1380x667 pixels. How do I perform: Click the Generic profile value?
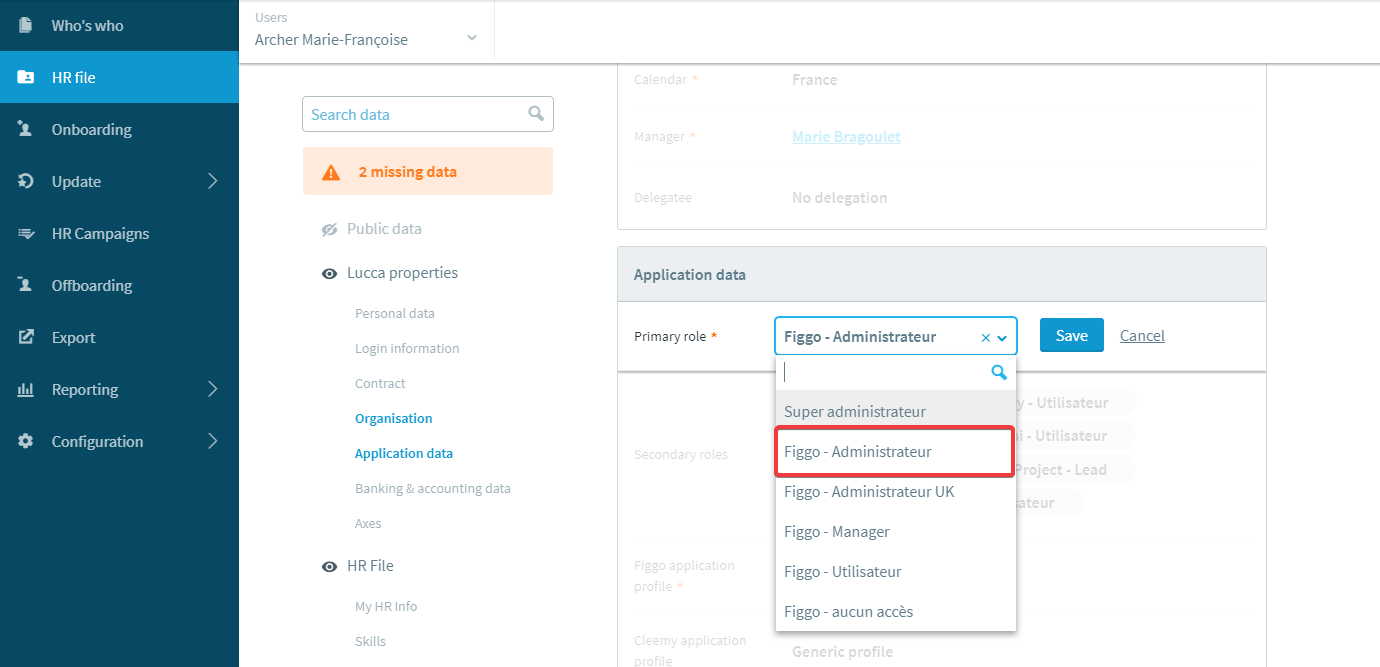[x=842, y=652]
